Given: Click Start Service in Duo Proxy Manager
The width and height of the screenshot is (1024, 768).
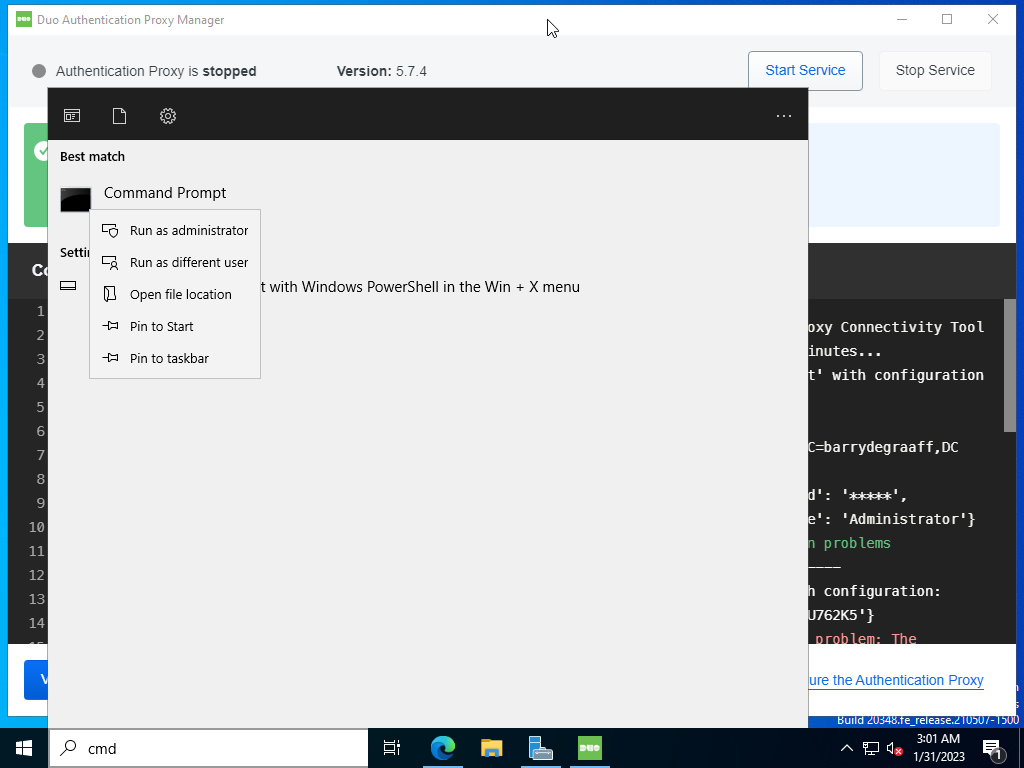Looking at the screenshot, I should 805,71.
